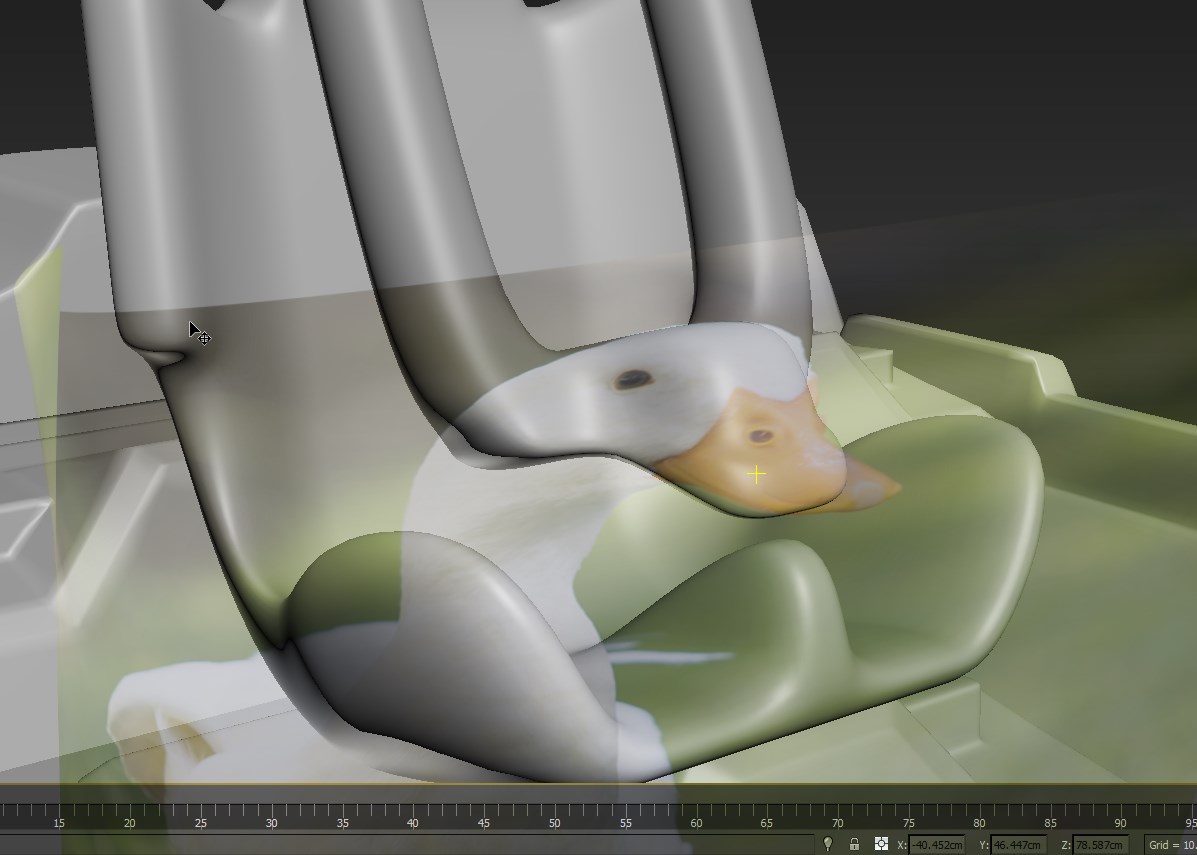
Task: Click the status prompt bar left of lightbulb
Action: click(400, 844)
